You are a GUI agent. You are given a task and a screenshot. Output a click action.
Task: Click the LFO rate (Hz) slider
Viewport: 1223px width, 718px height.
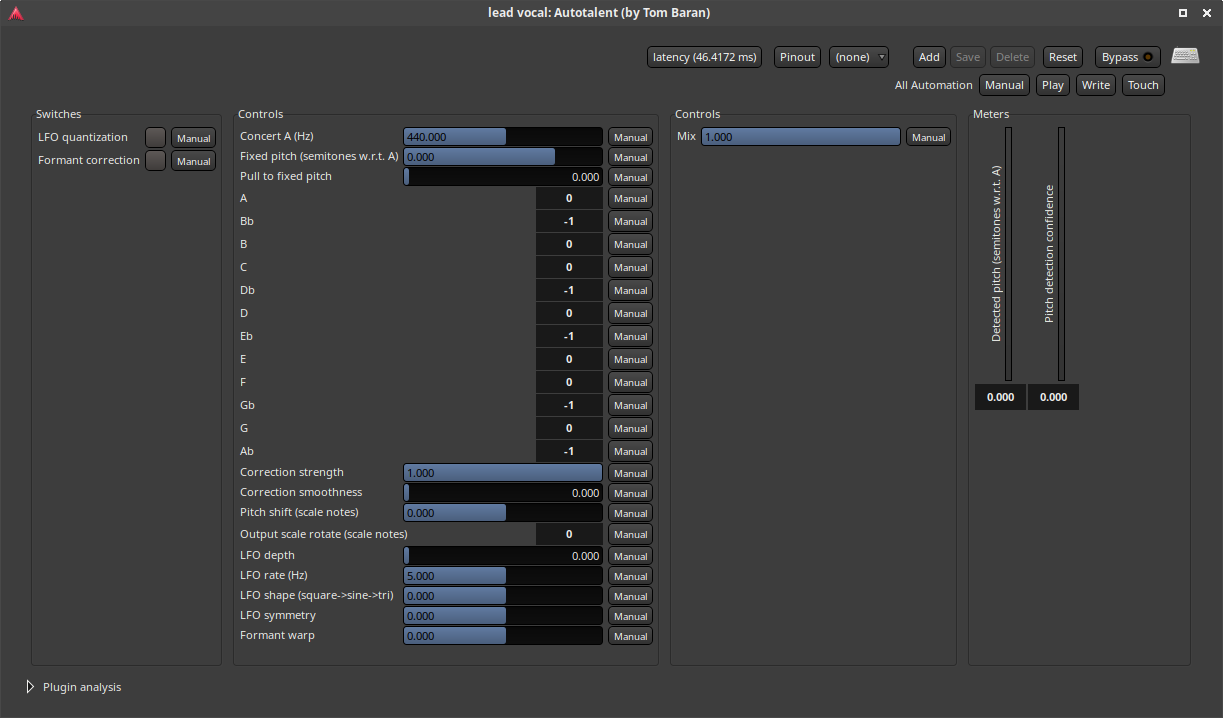click(x=503, y=576)
